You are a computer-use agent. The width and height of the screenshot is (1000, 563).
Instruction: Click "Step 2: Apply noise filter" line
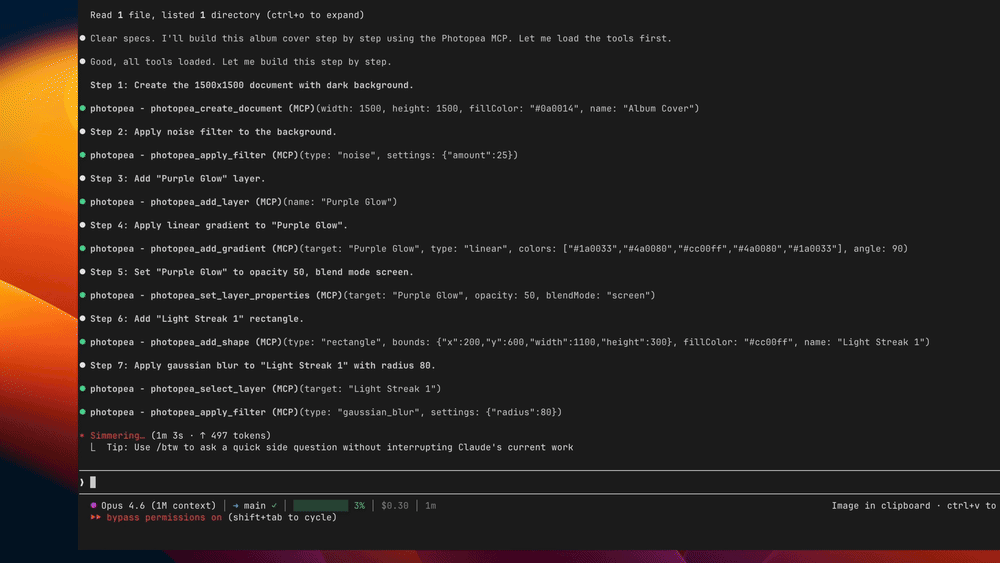213,132
